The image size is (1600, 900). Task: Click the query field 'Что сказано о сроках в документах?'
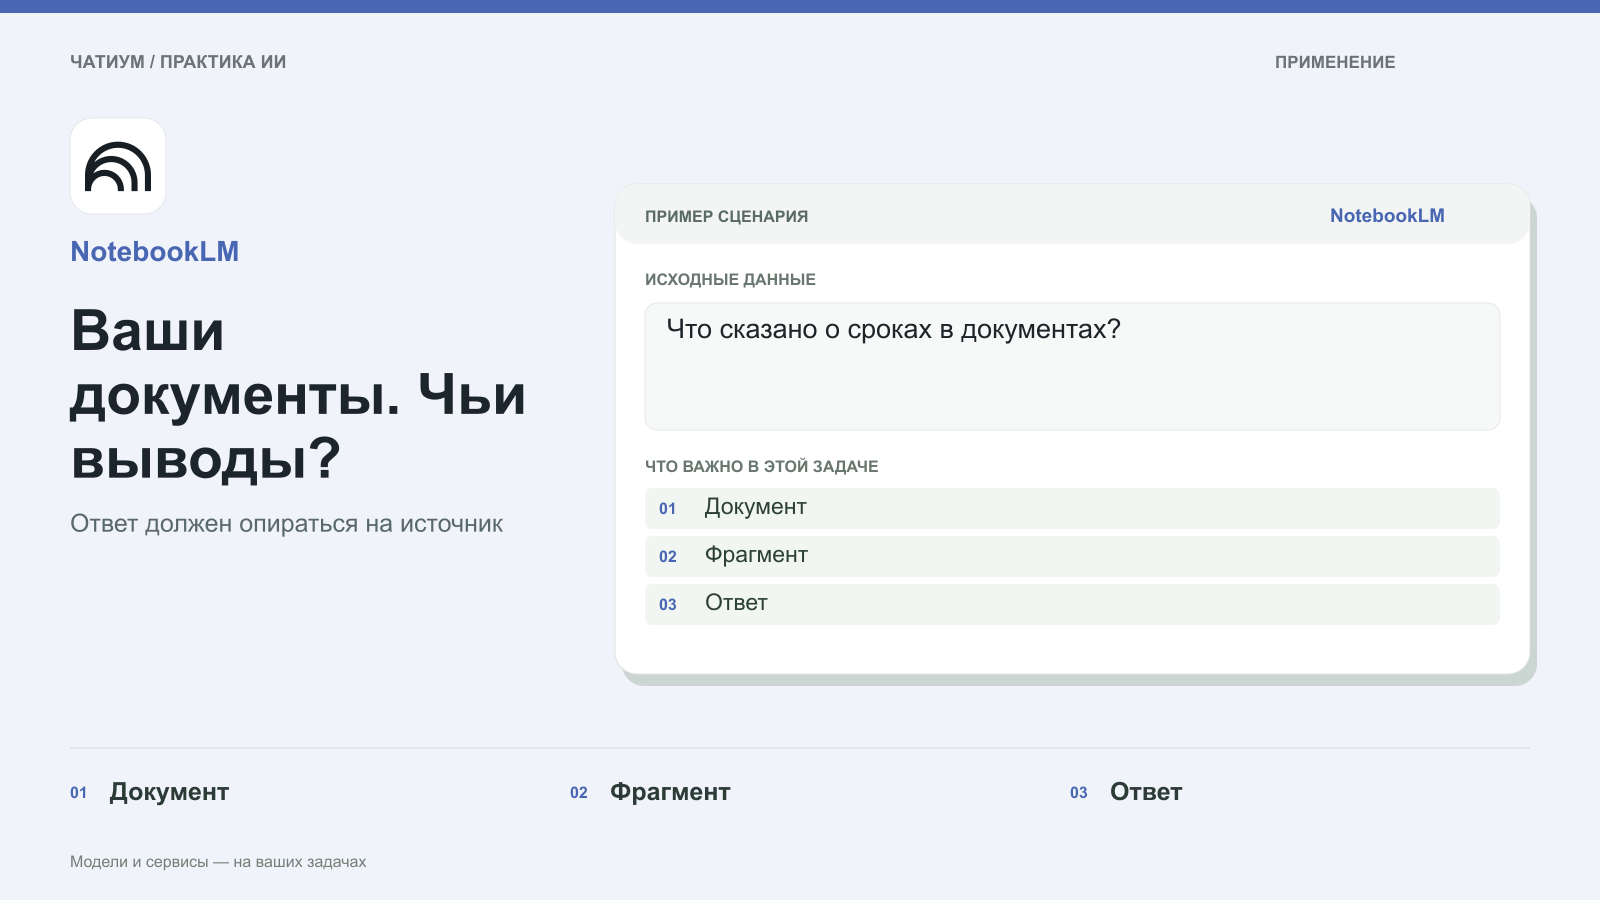pyautogui.click(x=1072, y=367)
